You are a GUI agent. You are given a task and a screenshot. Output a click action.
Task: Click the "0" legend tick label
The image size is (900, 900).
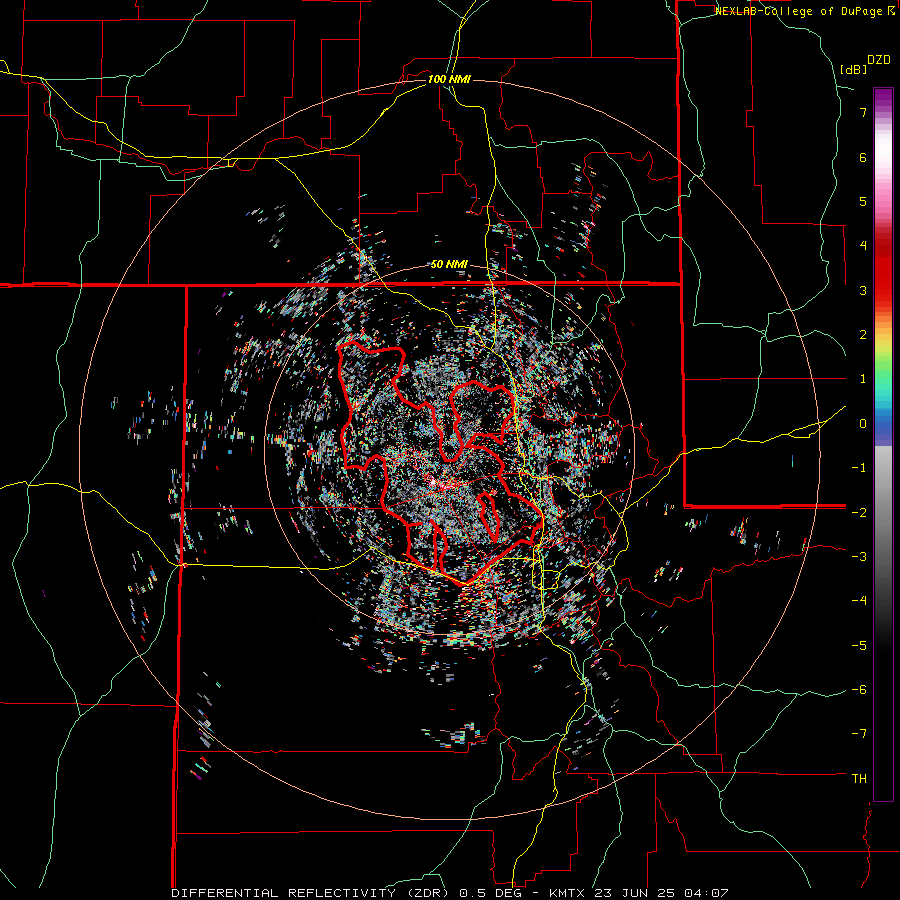863,424
